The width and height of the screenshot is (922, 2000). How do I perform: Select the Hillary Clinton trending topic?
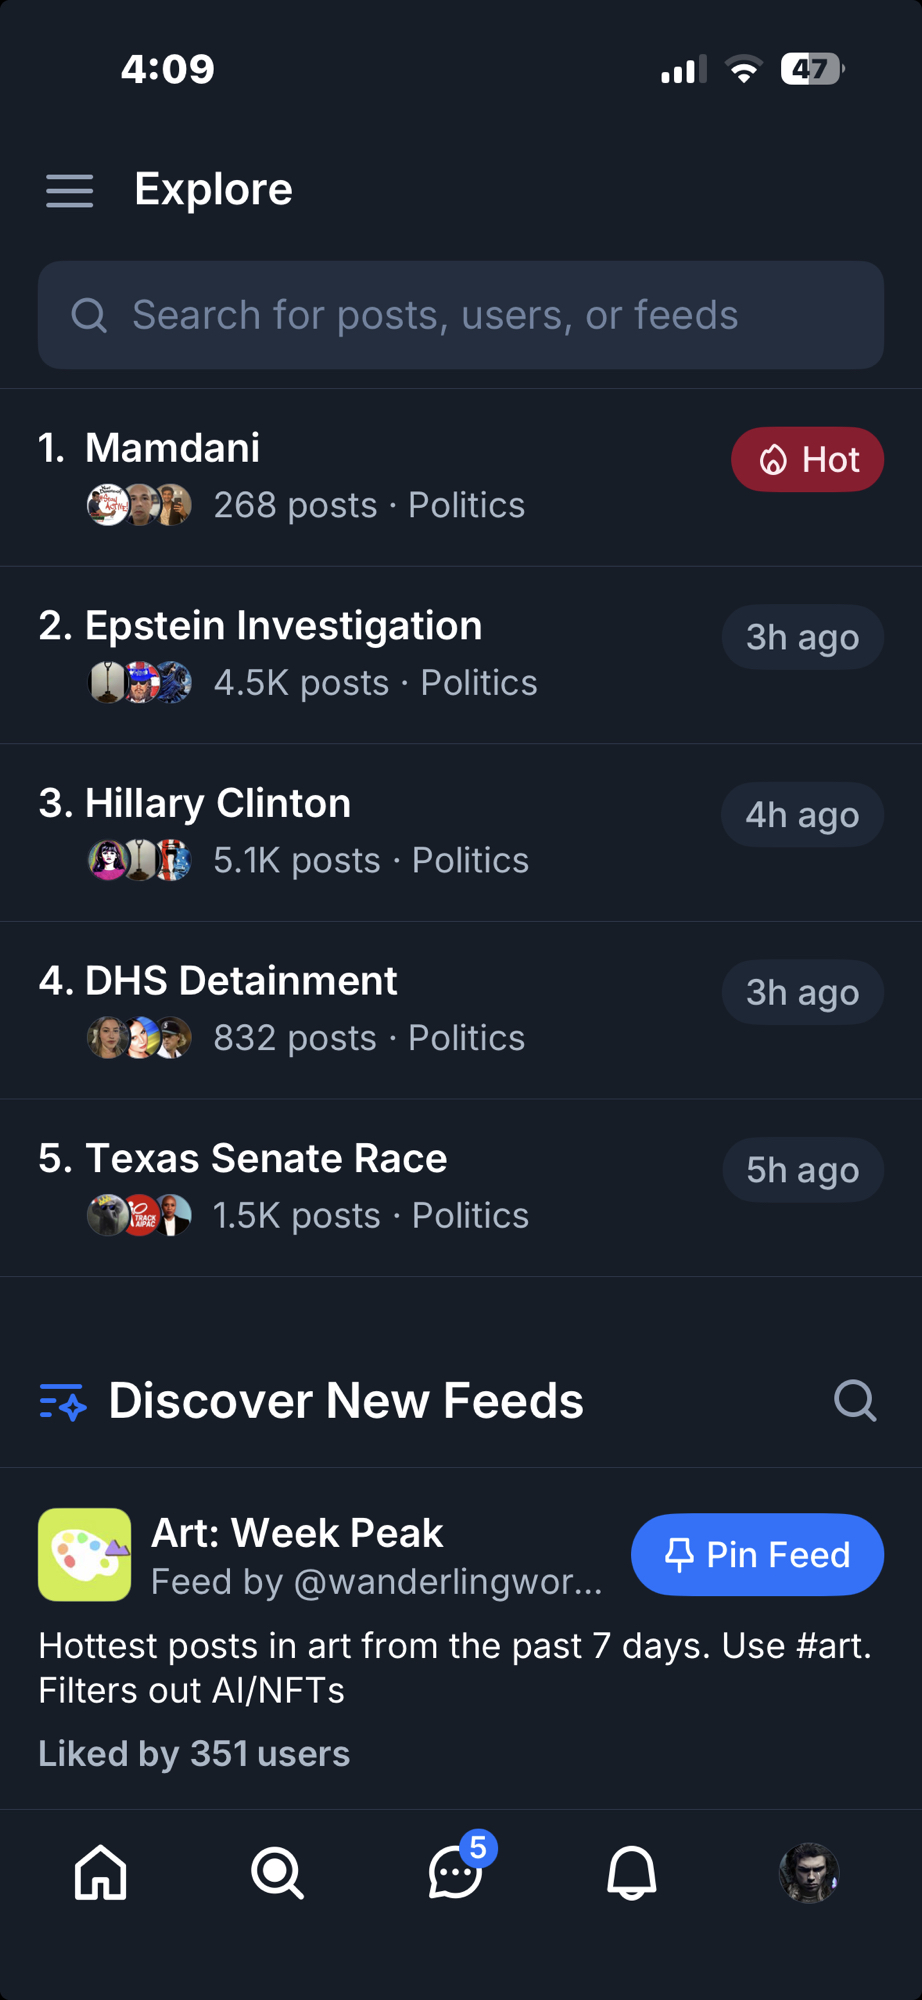coord(218,804)
